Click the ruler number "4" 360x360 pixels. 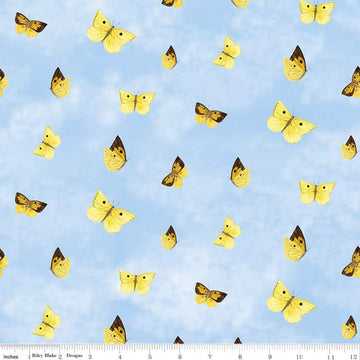coord(120,356)
